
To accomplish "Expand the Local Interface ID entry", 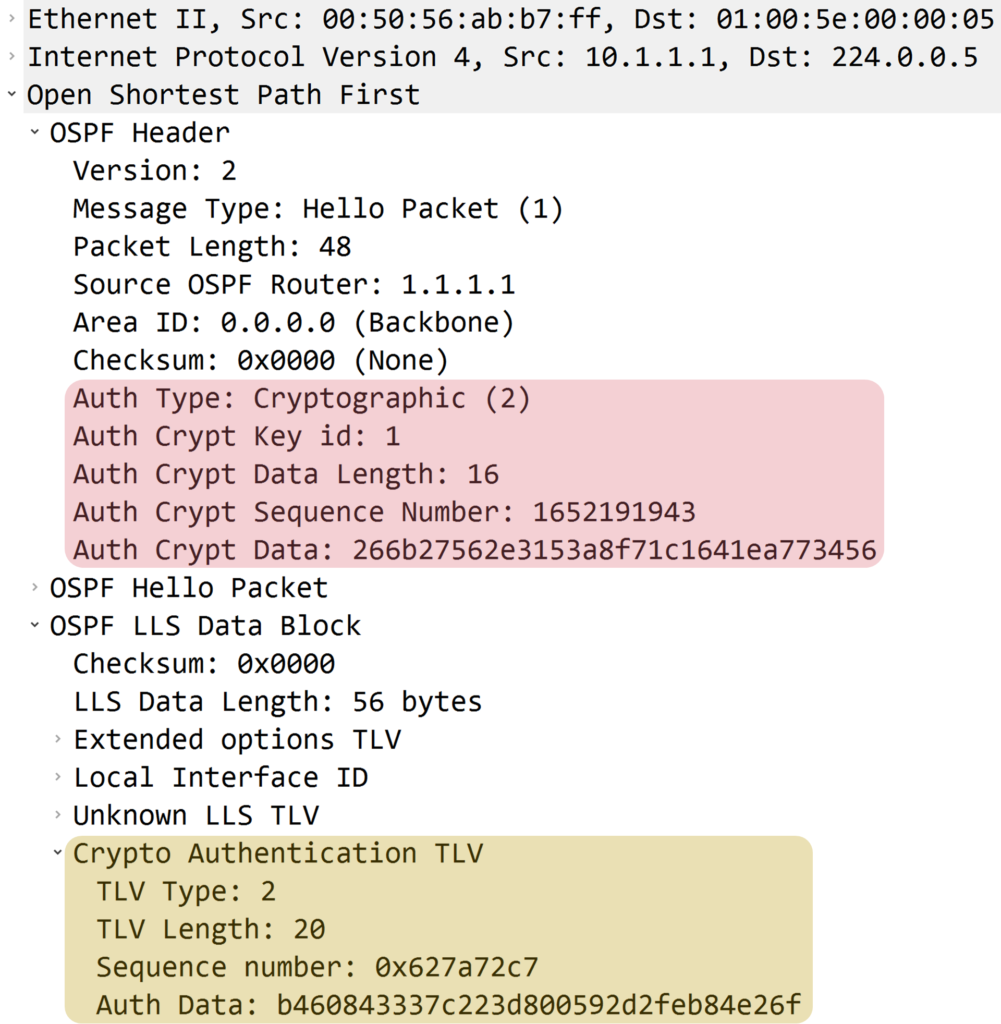I will coord(56,778).
